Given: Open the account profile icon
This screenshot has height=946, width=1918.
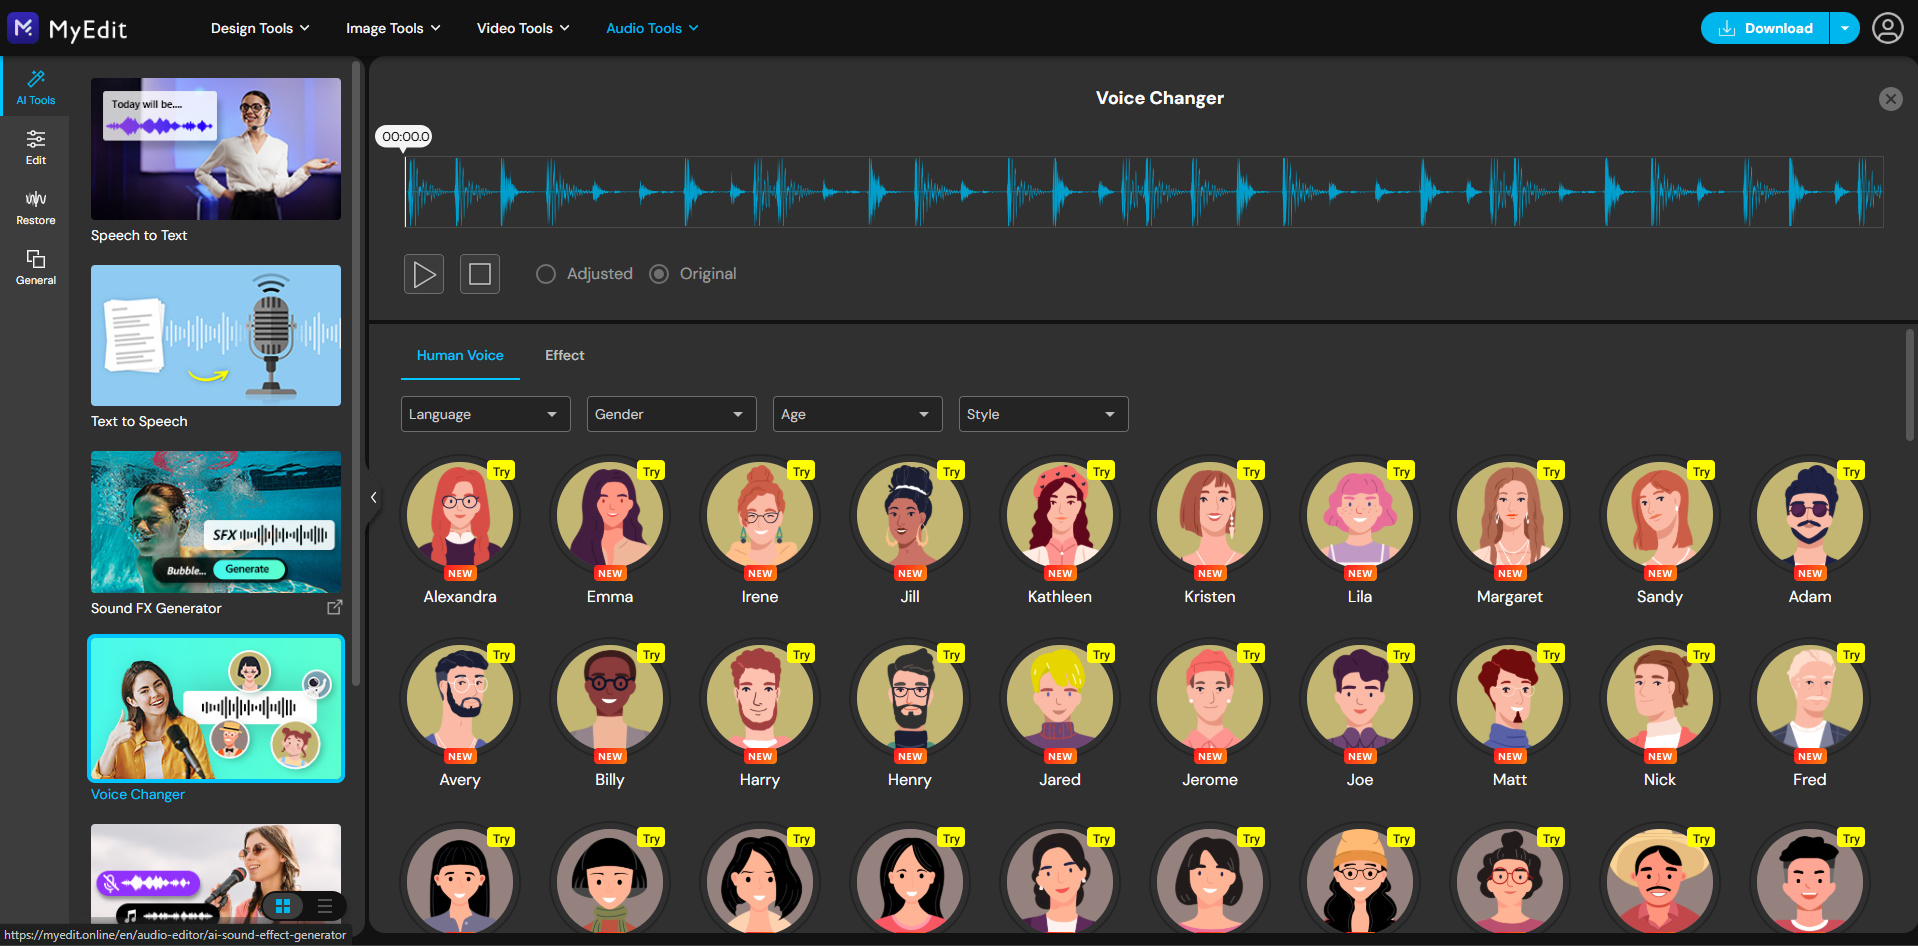Looking at the screenshot, I should tap(1887, 28).
